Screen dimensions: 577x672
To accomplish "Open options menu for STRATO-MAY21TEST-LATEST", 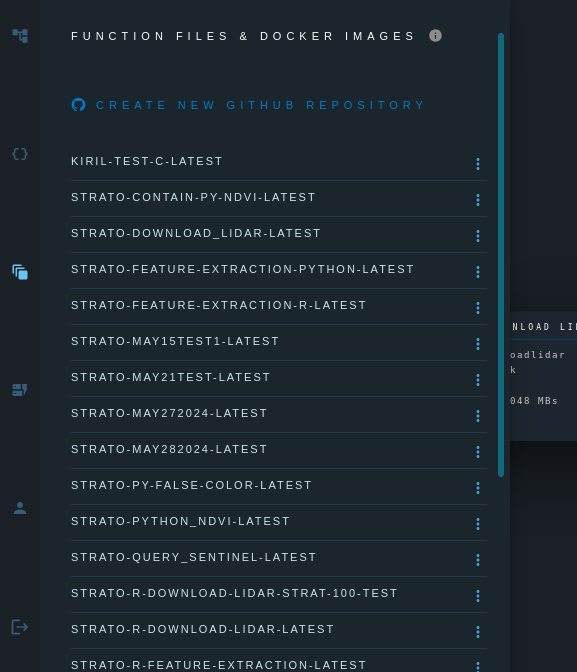I will (478, 380).
